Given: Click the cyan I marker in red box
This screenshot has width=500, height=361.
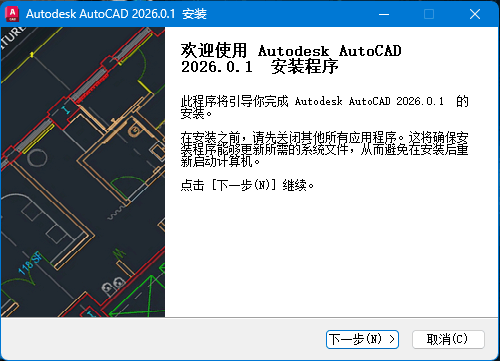Looking at the screenshot, I should [x=66, y=109].
